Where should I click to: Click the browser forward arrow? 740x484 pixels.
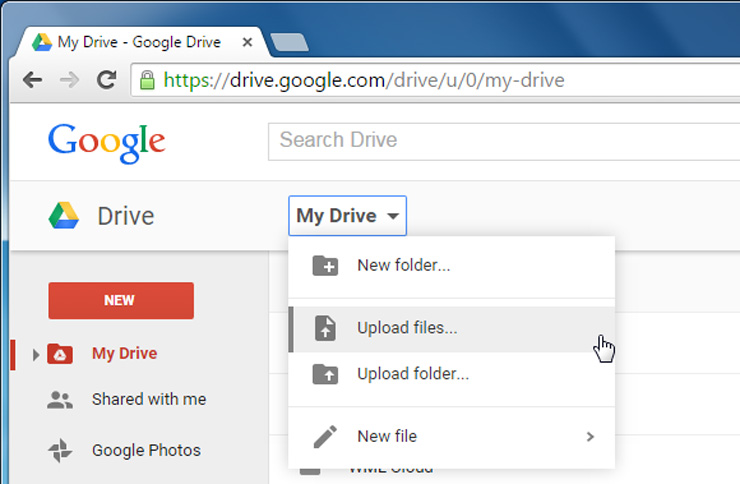point(69,80)
